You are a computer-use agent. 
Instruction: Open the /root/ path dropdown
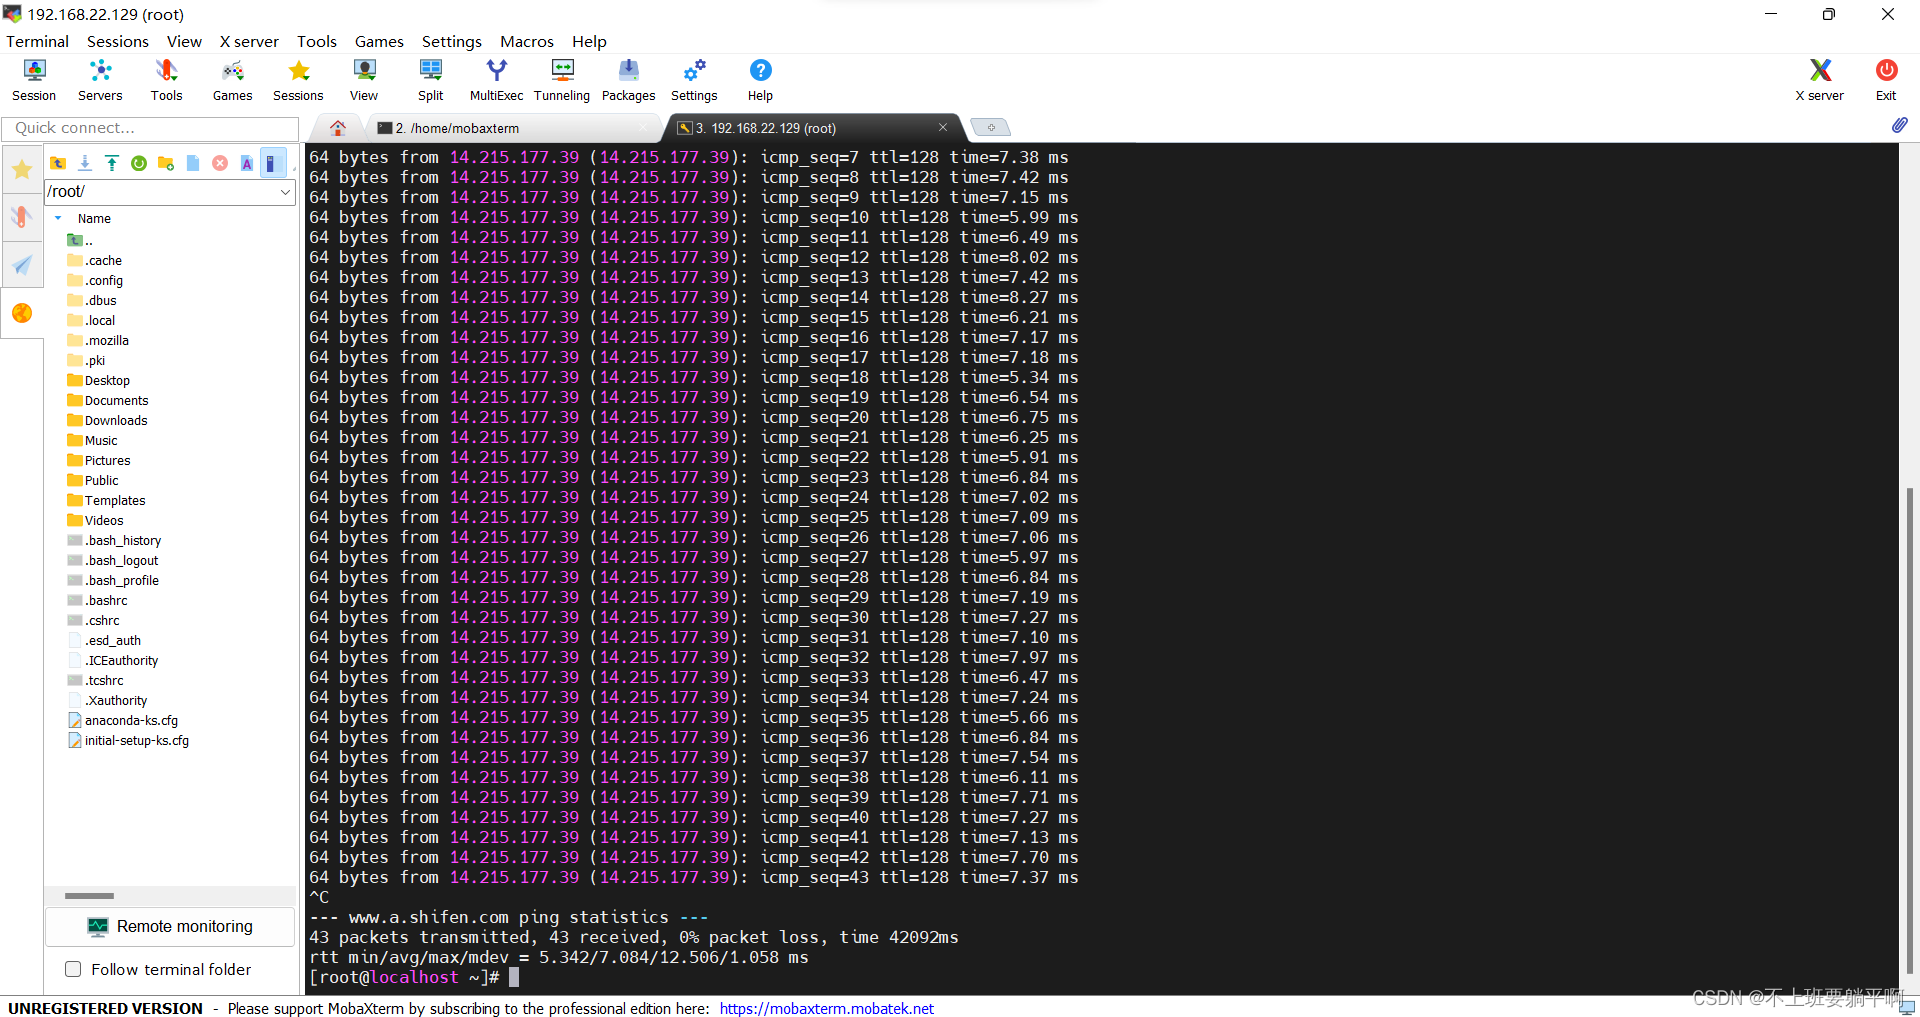(287, 192)
